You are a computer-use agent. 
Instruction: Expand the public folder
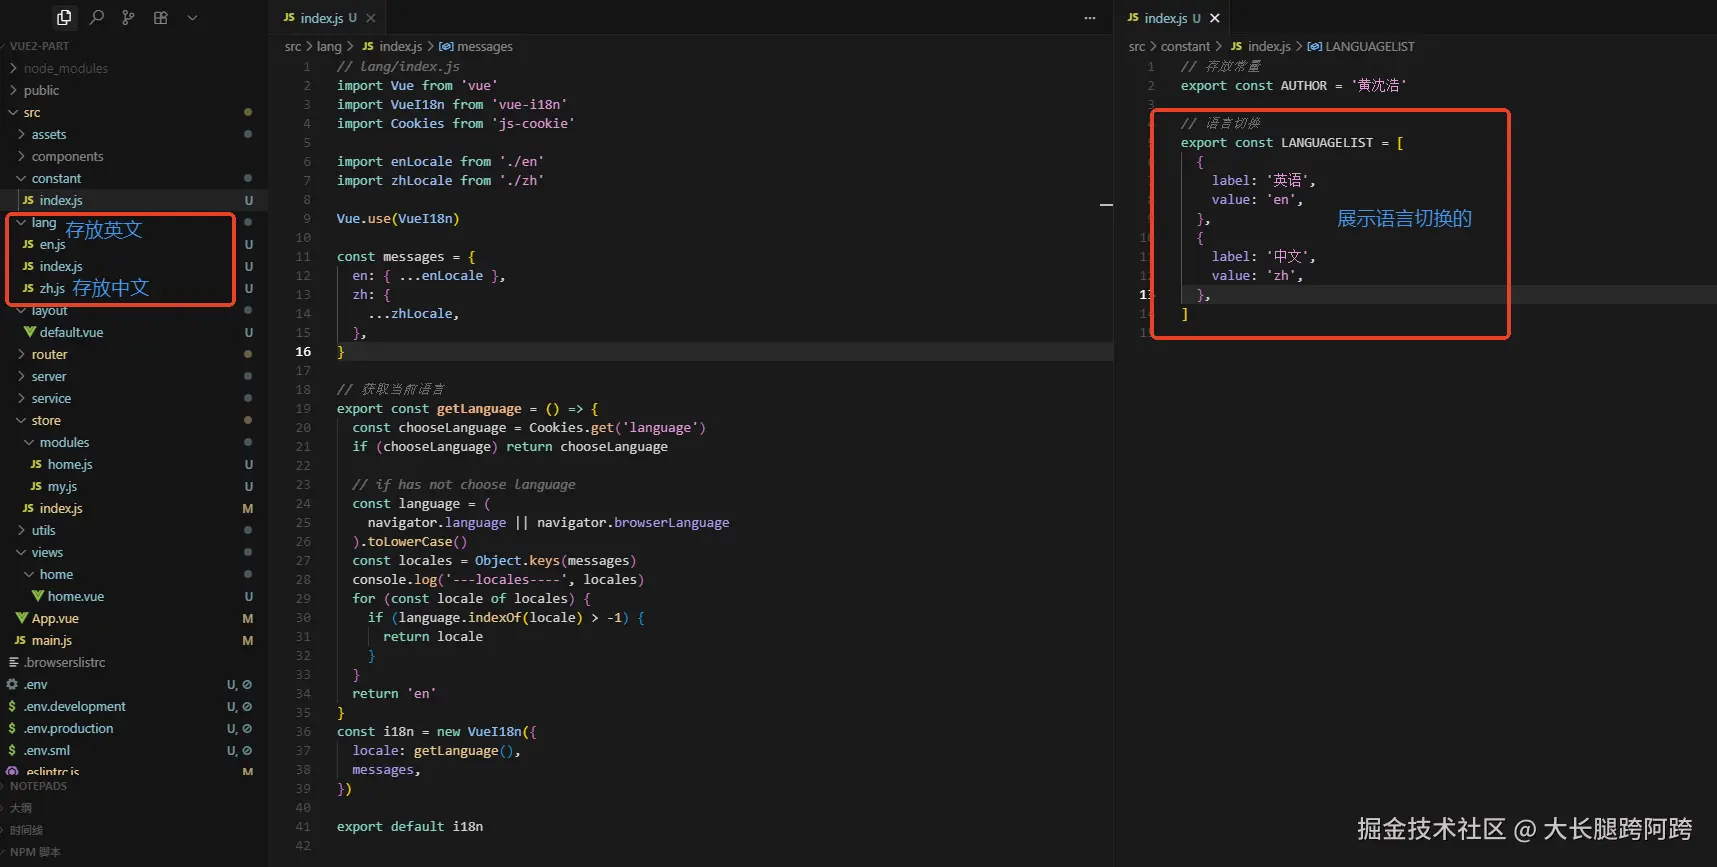[x=134, y=90]
